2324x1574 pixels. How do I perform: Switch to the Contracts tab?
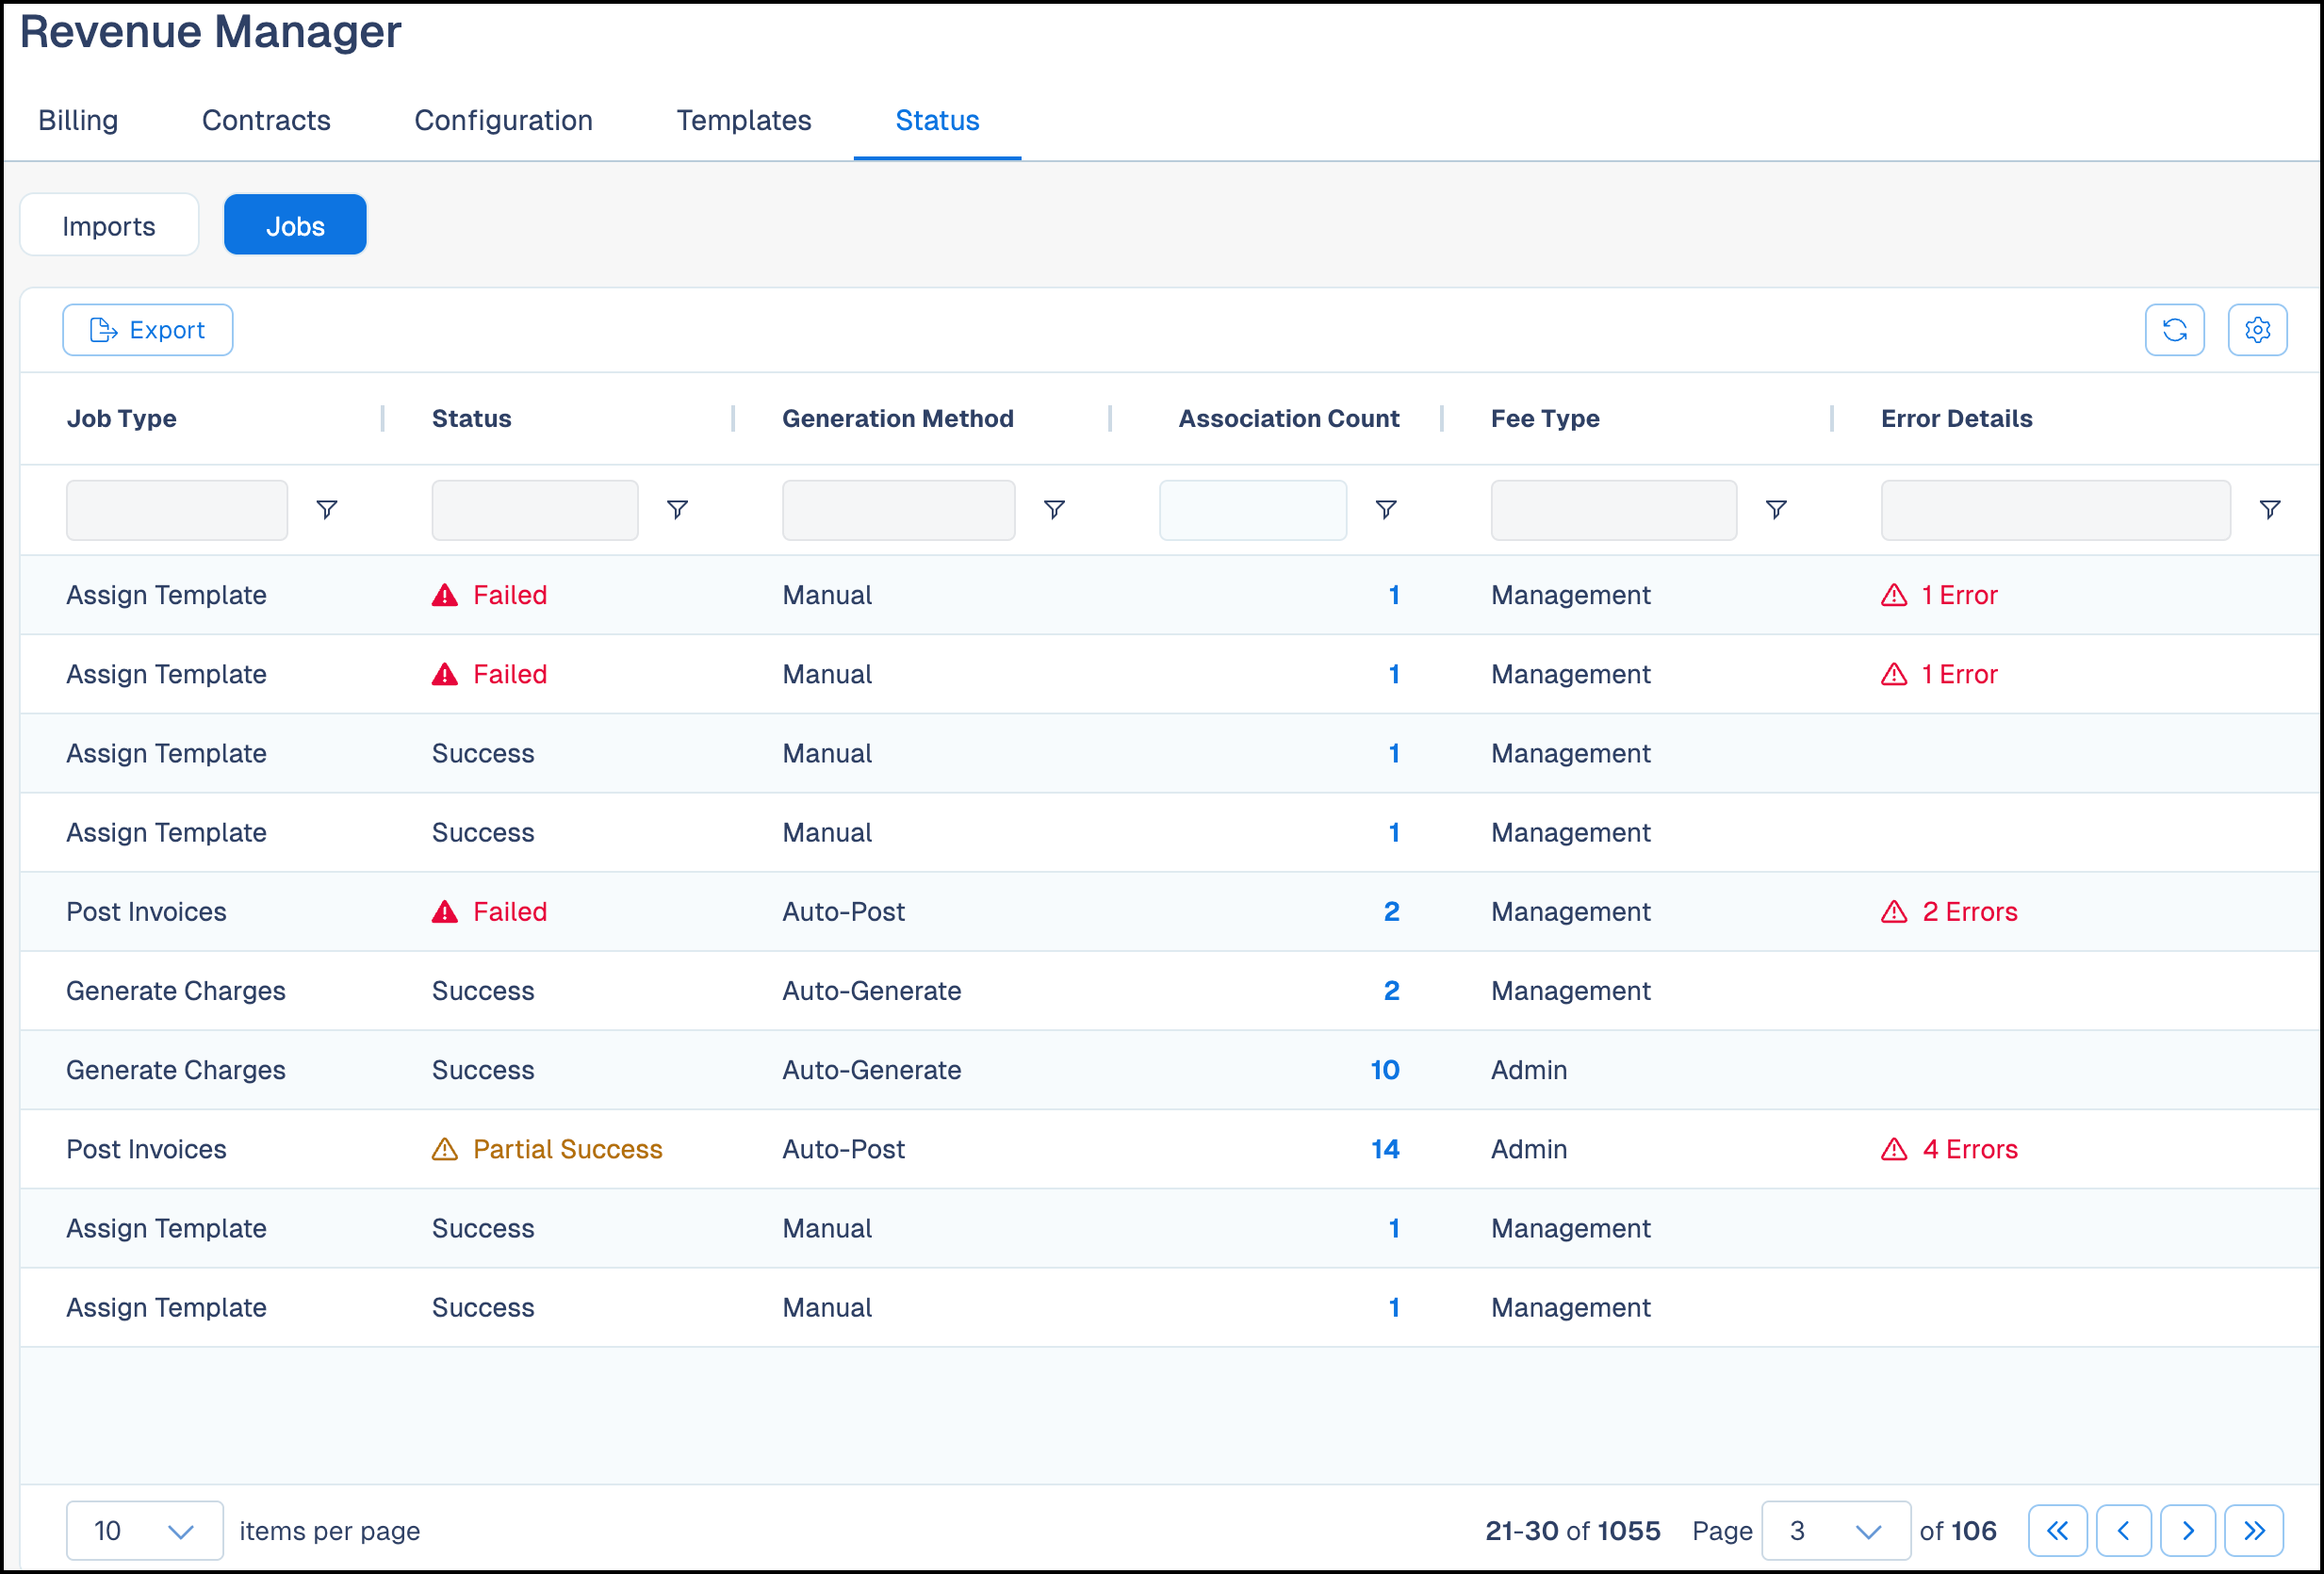pos(266,120)
